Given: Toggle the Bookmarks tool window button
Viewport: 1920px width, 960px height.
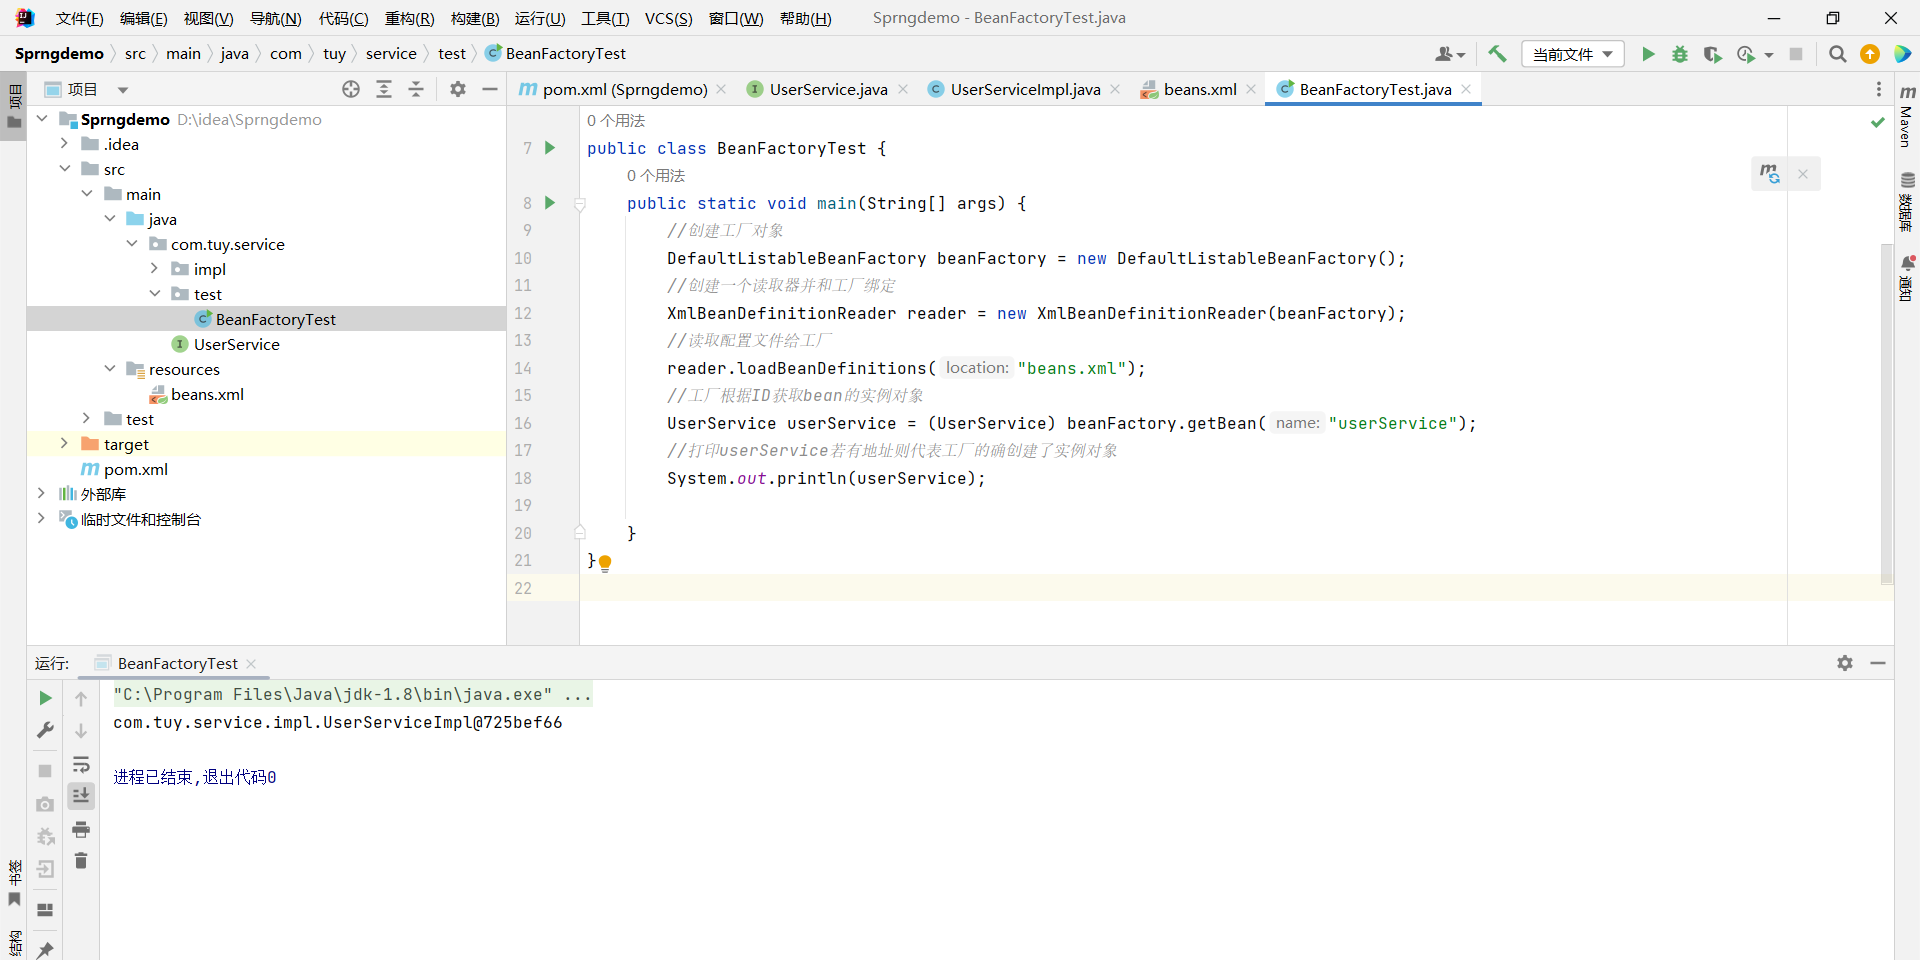Looking at the screenshot, I should coord(14,884).
